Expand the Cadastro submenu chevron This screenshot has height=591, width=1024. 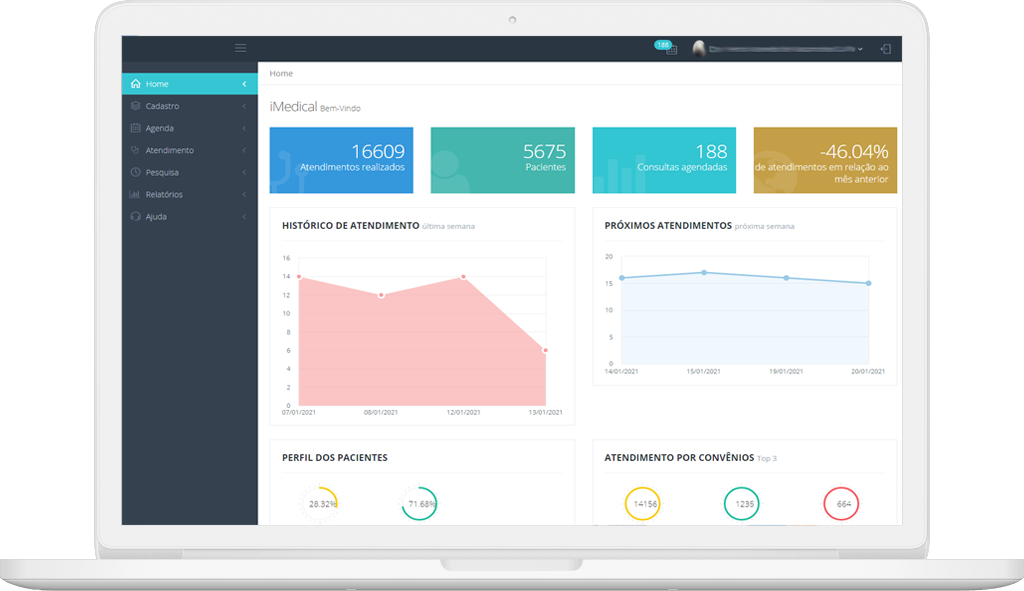click(244, 106)
